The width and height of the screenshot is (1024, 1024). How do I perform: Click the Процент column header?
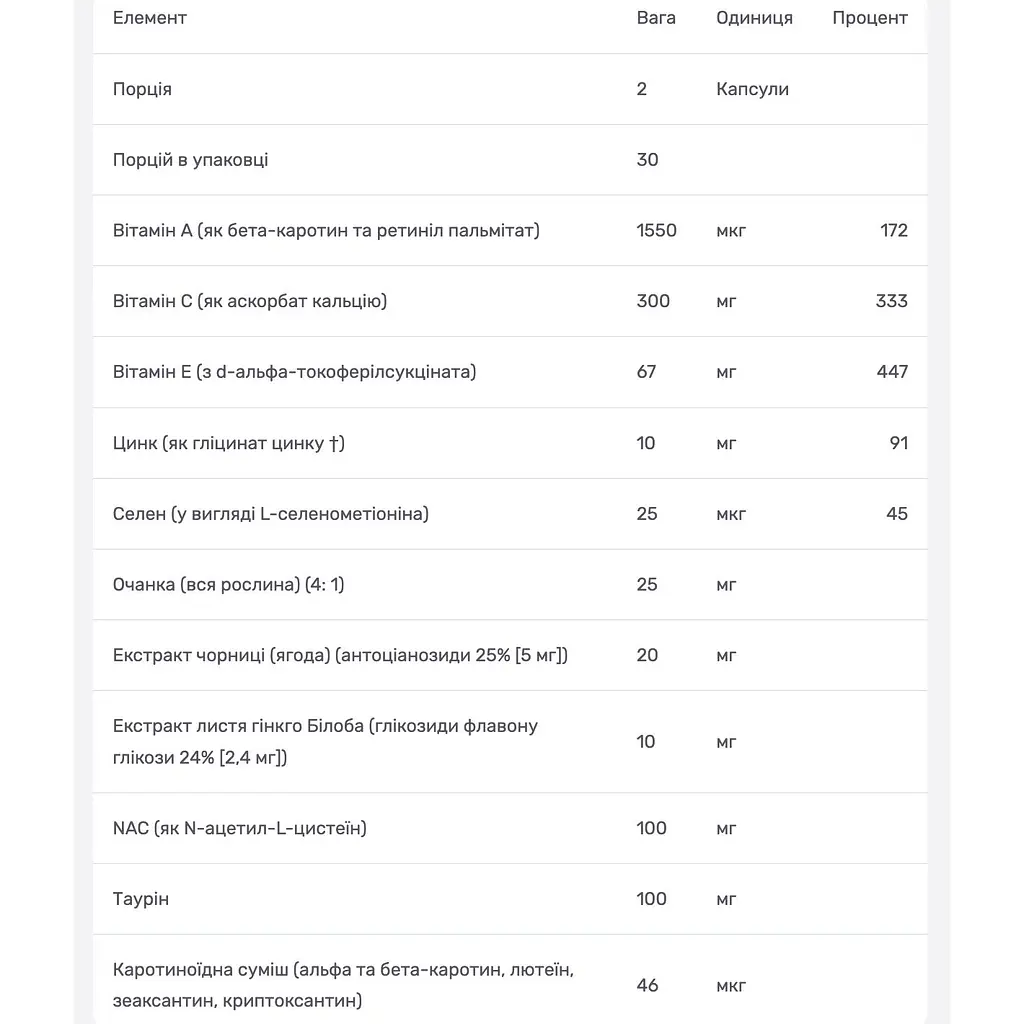click(x=870, y=18)
